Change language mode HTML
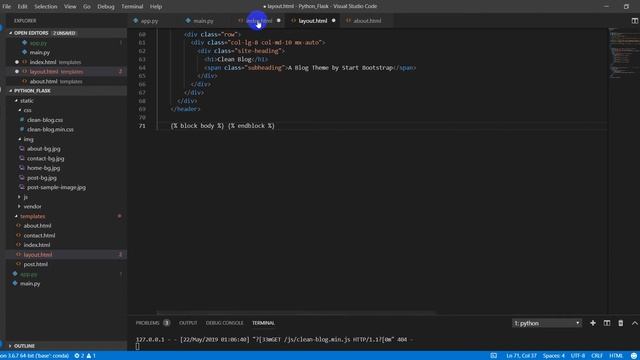 tap(616, 356)
